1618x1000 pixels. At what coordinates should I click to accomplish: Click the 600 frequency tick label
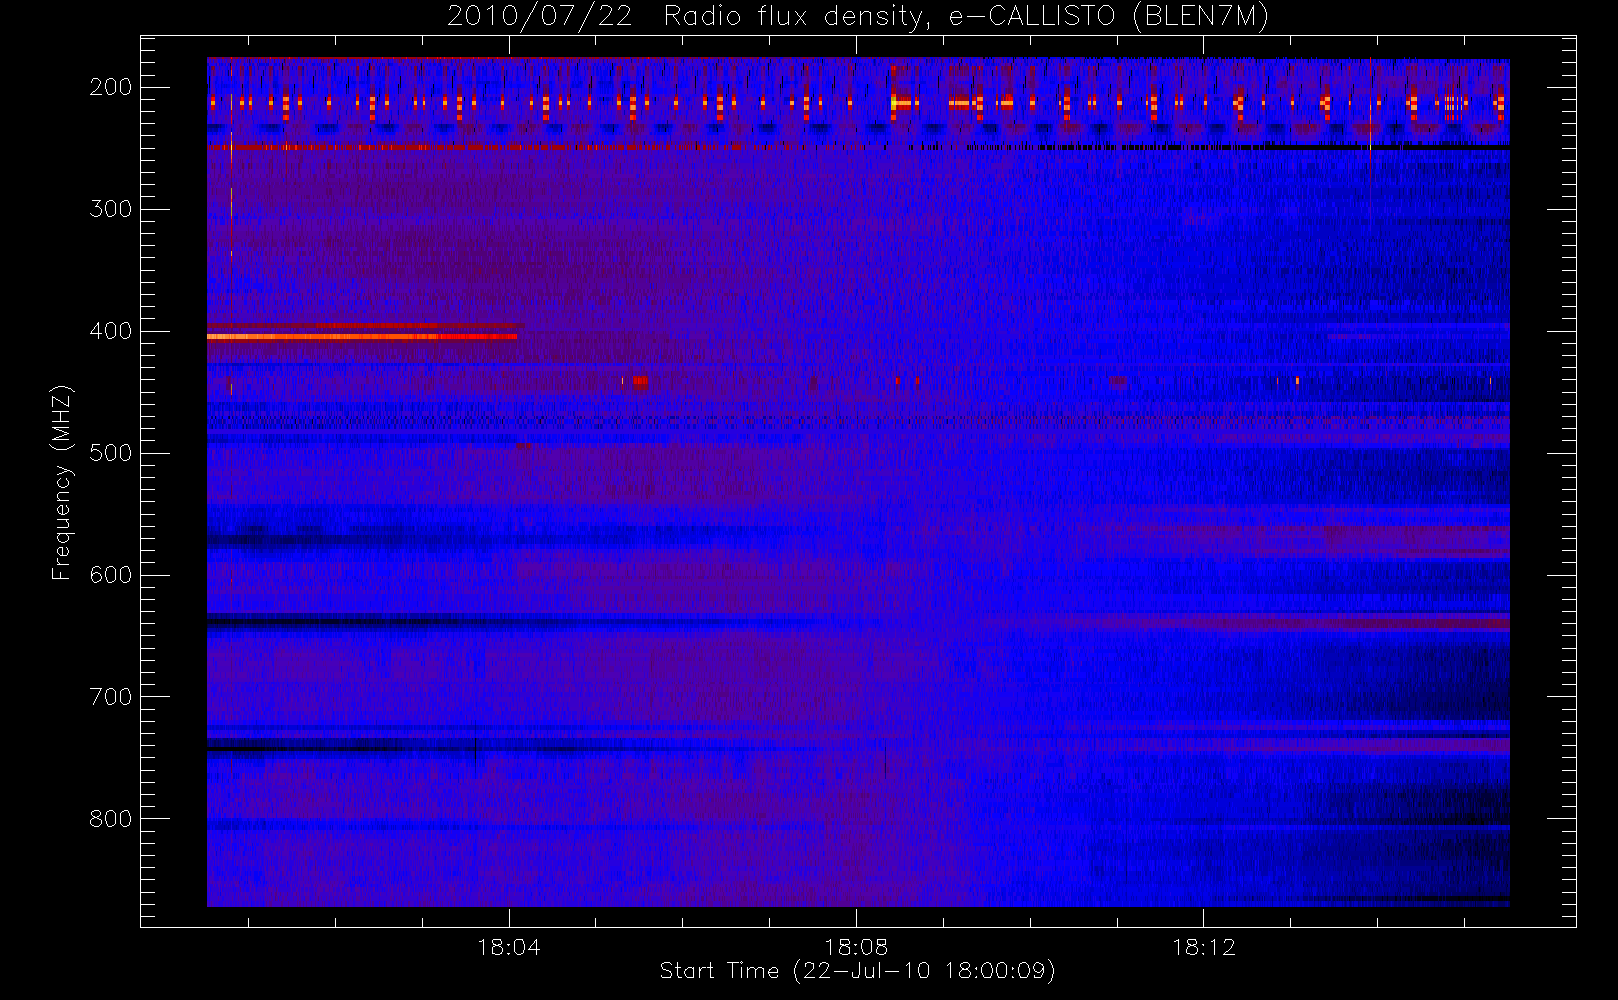coord(111,575)
